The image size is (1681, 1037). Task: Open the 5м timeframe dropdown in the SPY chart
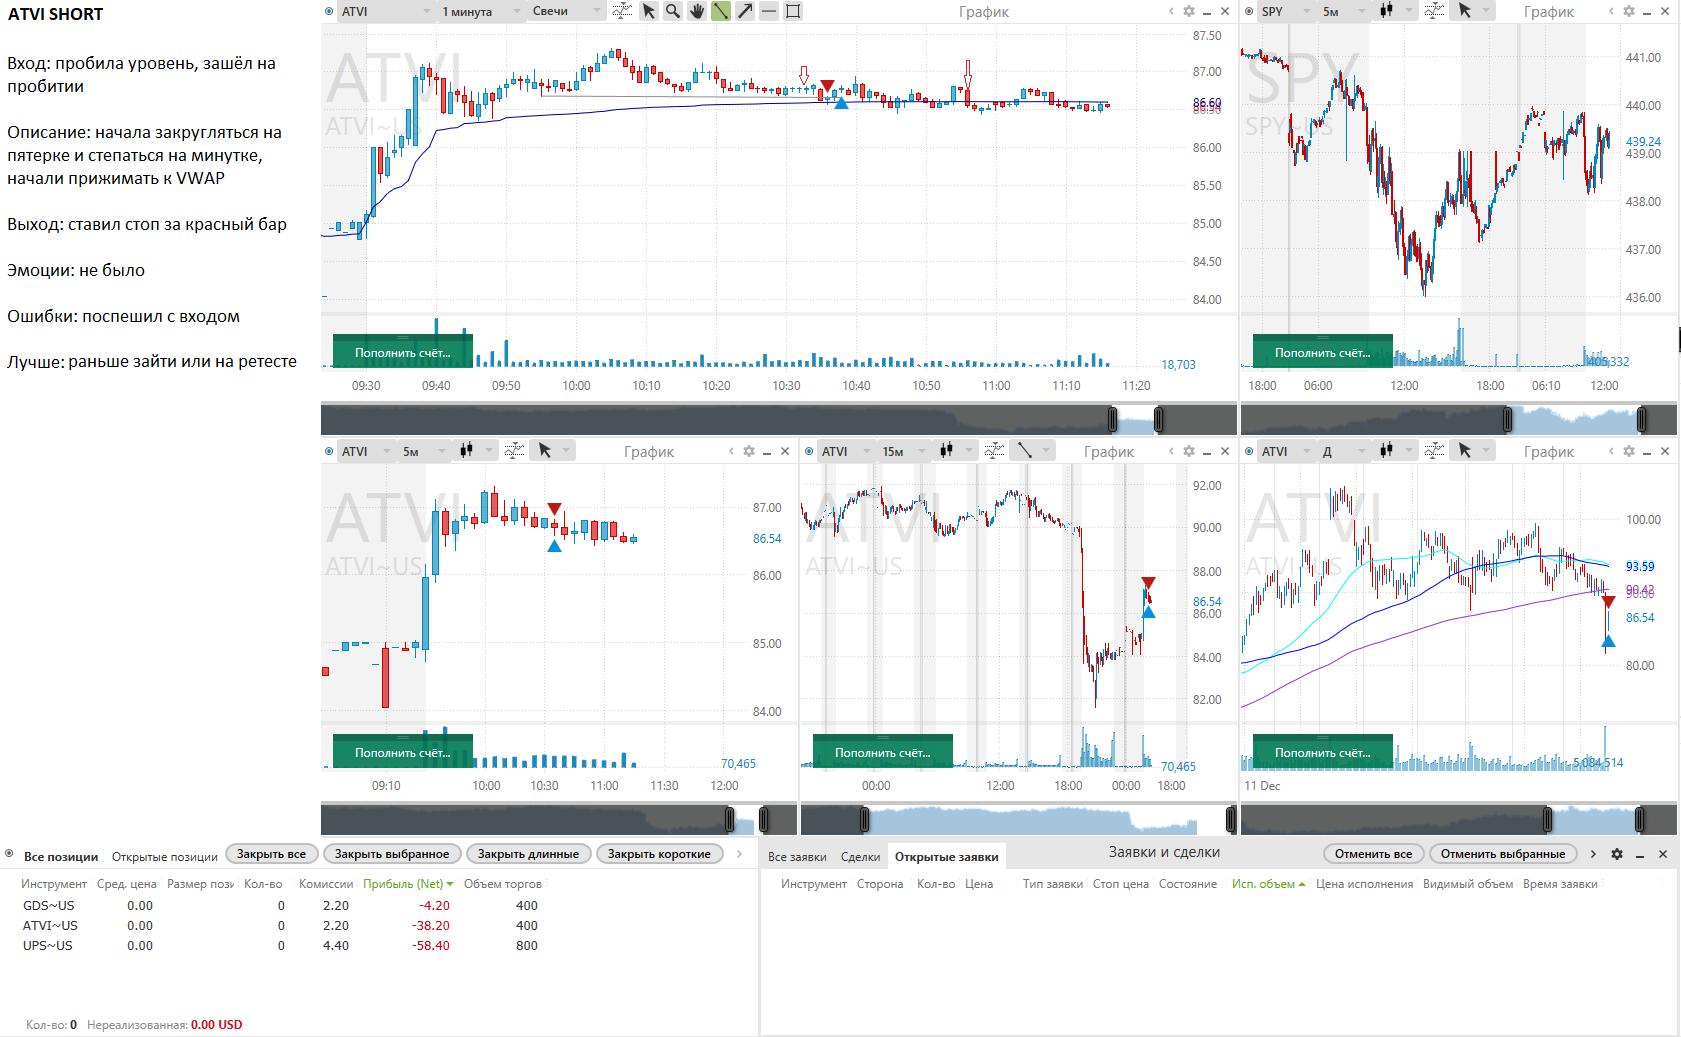pos(1343,11)
